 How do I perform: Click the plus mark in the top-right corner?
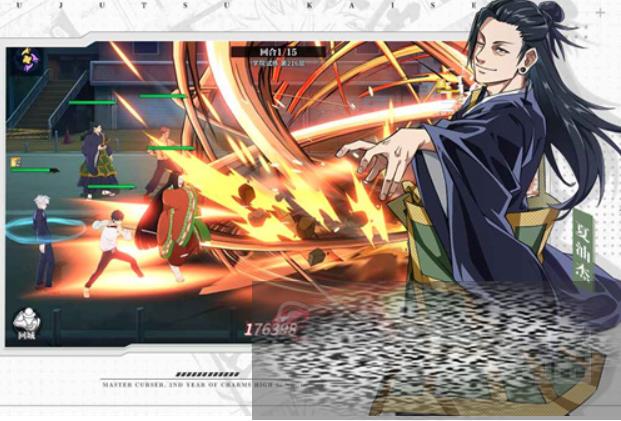pos(600,13)
